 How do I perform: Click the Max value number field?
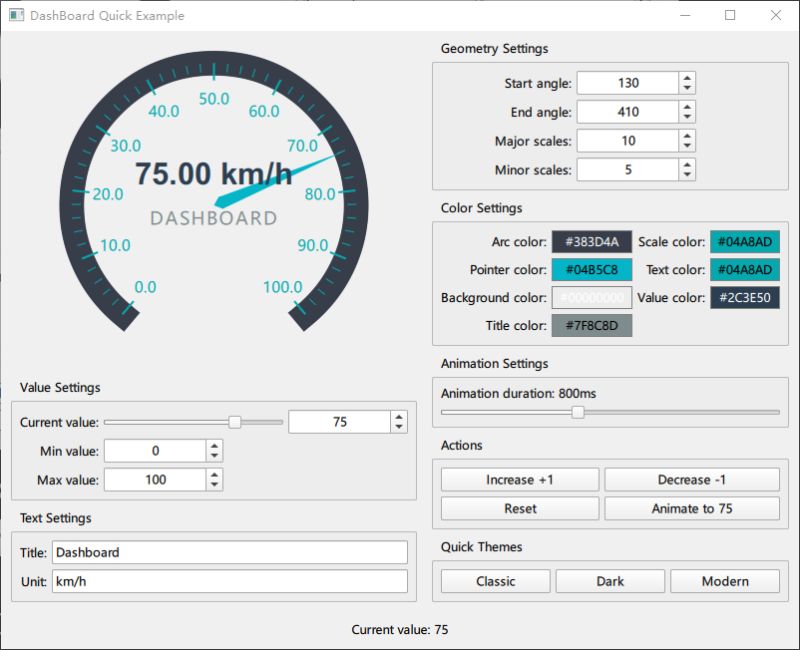click(x=155, y=480)
